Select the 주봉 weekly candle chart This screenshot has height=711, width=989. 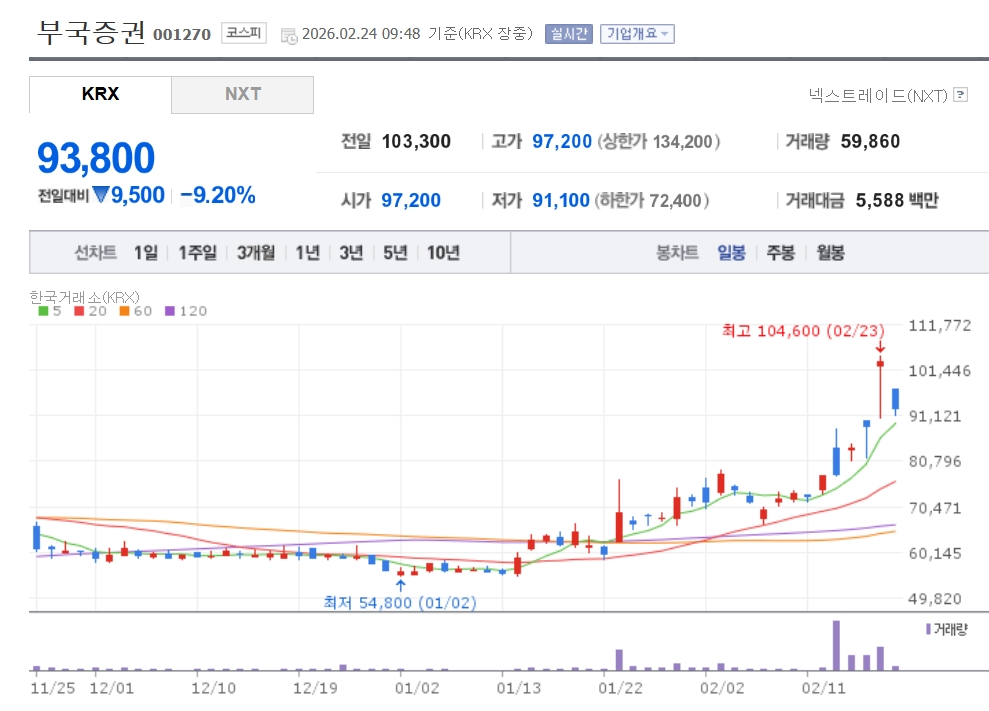780,253
